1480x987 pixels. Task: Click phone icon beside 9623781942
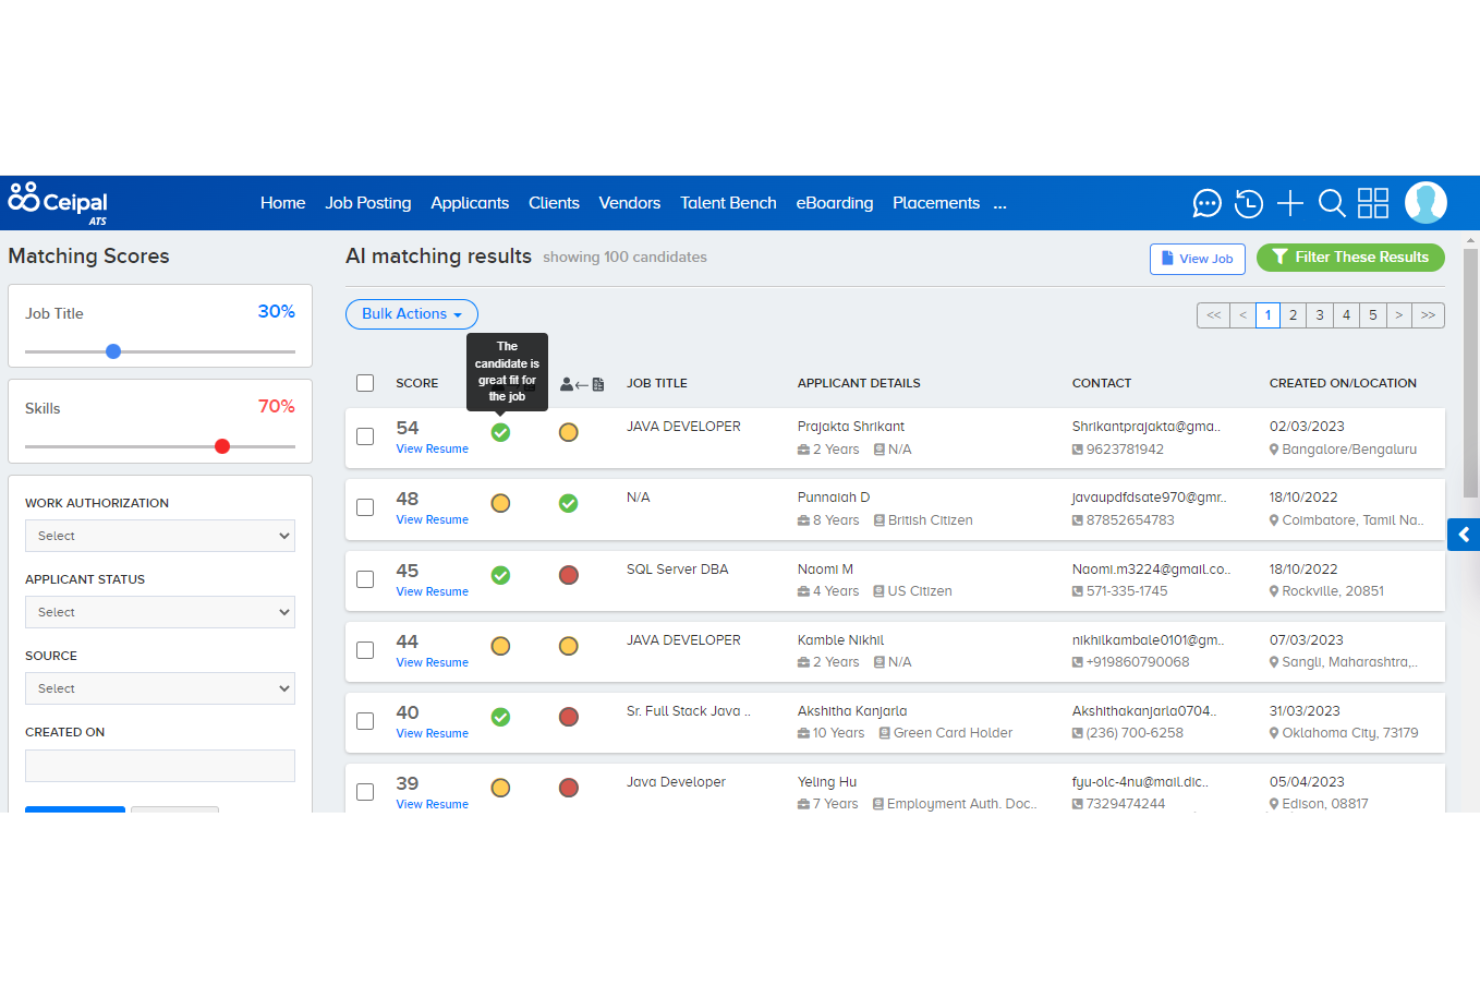[x=1077, y=450]
